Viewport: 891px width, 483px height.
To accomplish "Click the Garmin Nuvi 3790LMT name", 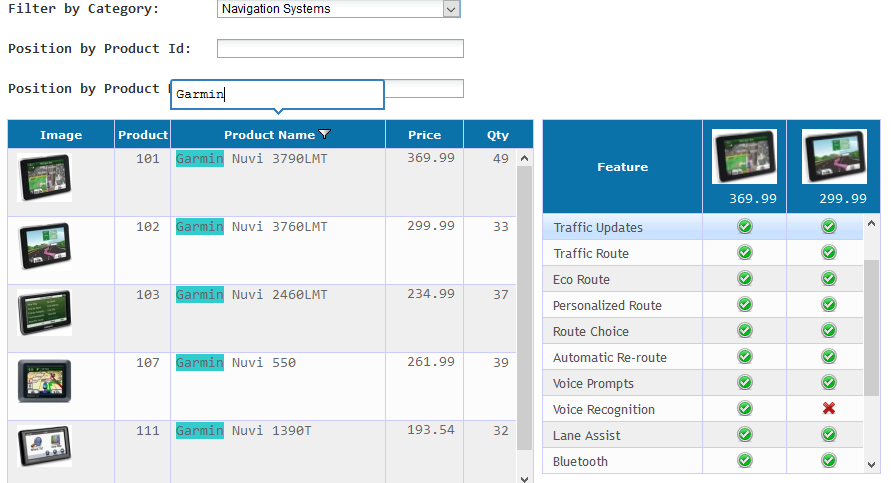I will point(251,159).
